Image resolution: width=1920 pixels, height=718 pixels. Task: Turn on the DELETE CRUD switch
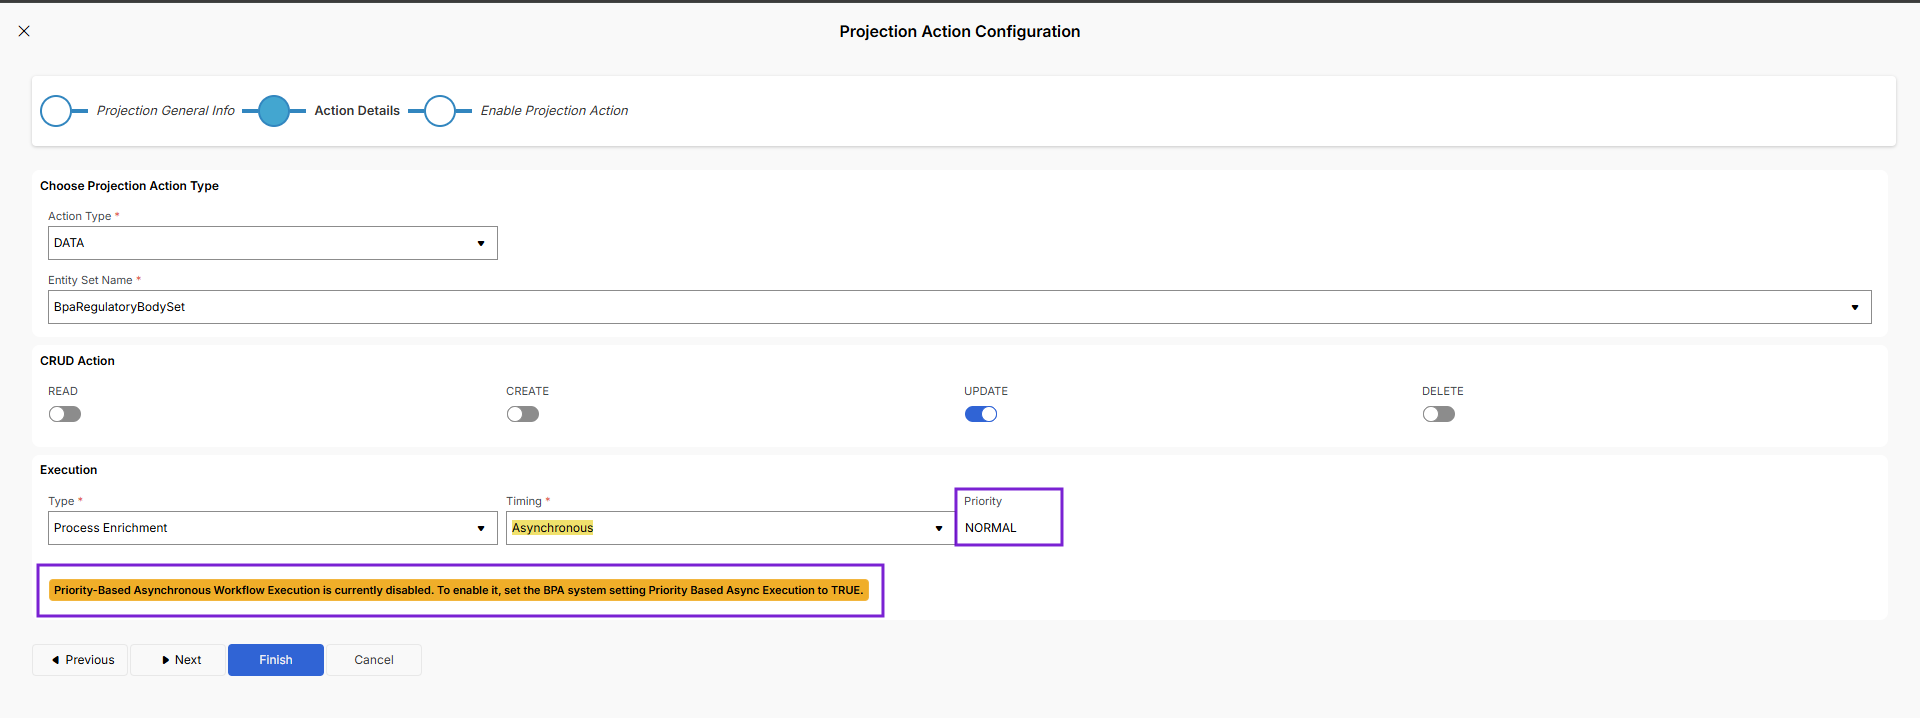click(1439, 414)
